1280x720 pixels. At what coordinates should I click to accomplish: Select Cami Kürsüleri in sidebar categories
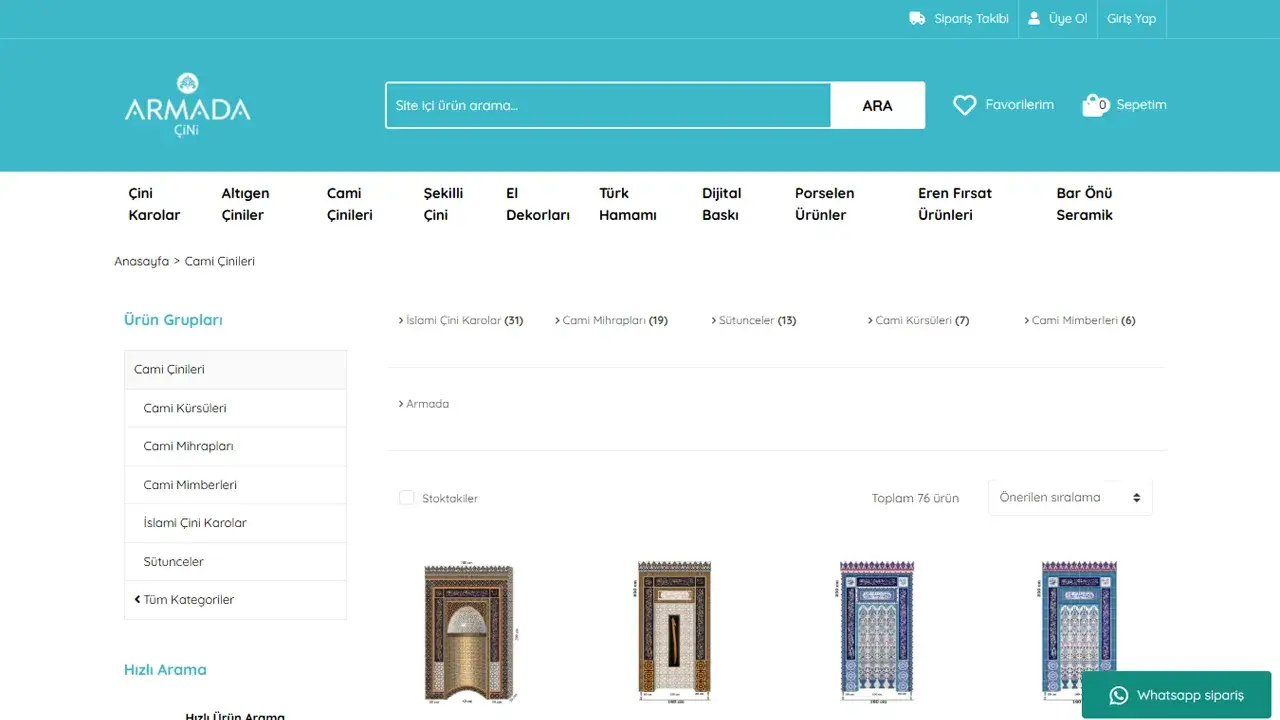tap(185, 408)
